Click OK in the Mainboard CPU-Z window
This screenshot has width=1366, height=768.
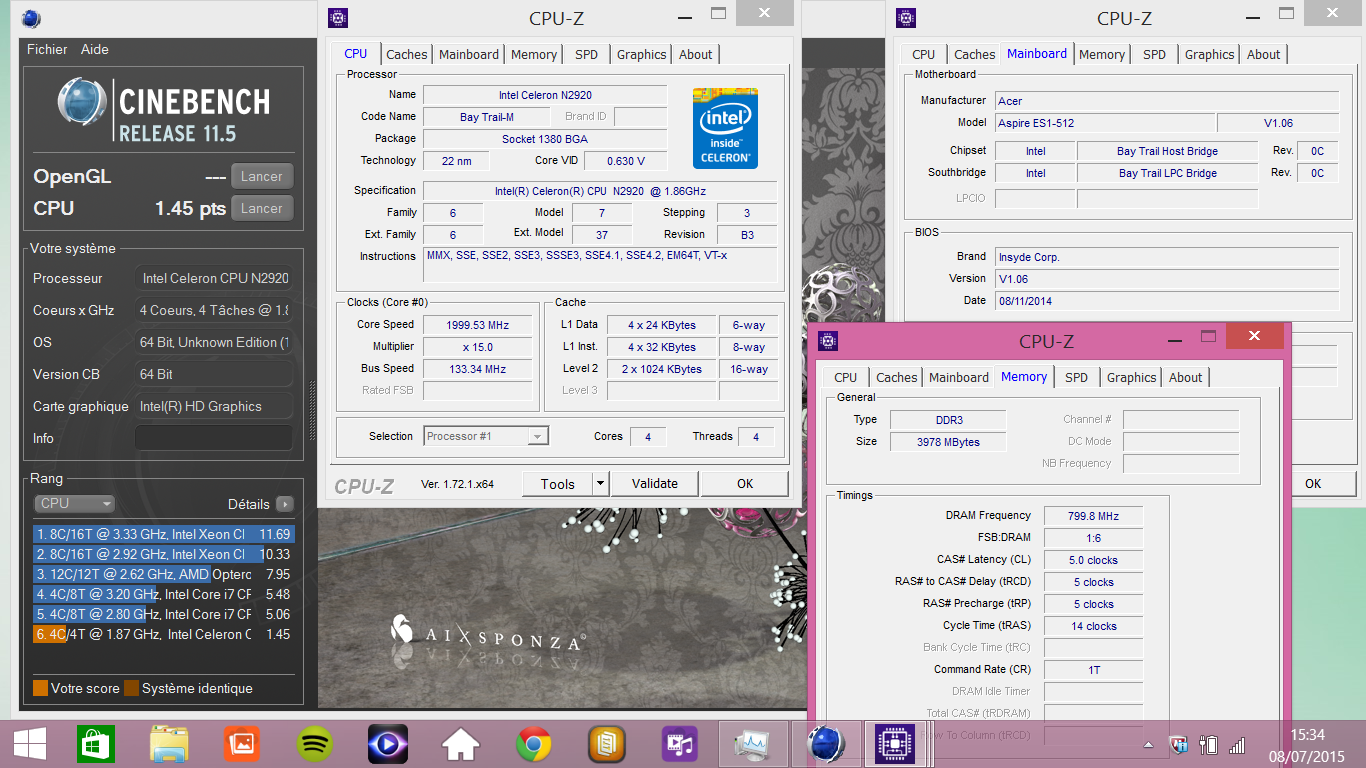[1313, 484]
